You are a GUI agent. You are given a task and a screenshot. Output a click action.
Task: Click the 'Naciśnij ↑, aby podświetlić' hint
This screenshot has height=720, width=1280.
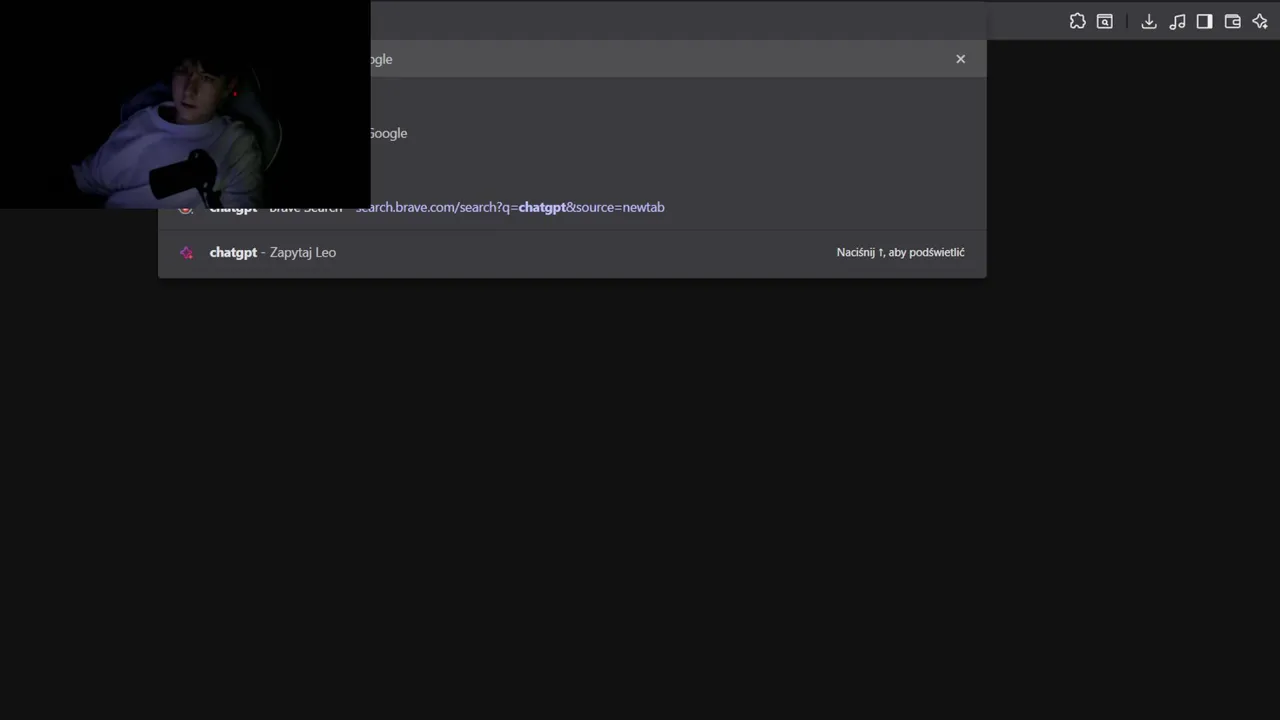(901, 252)
